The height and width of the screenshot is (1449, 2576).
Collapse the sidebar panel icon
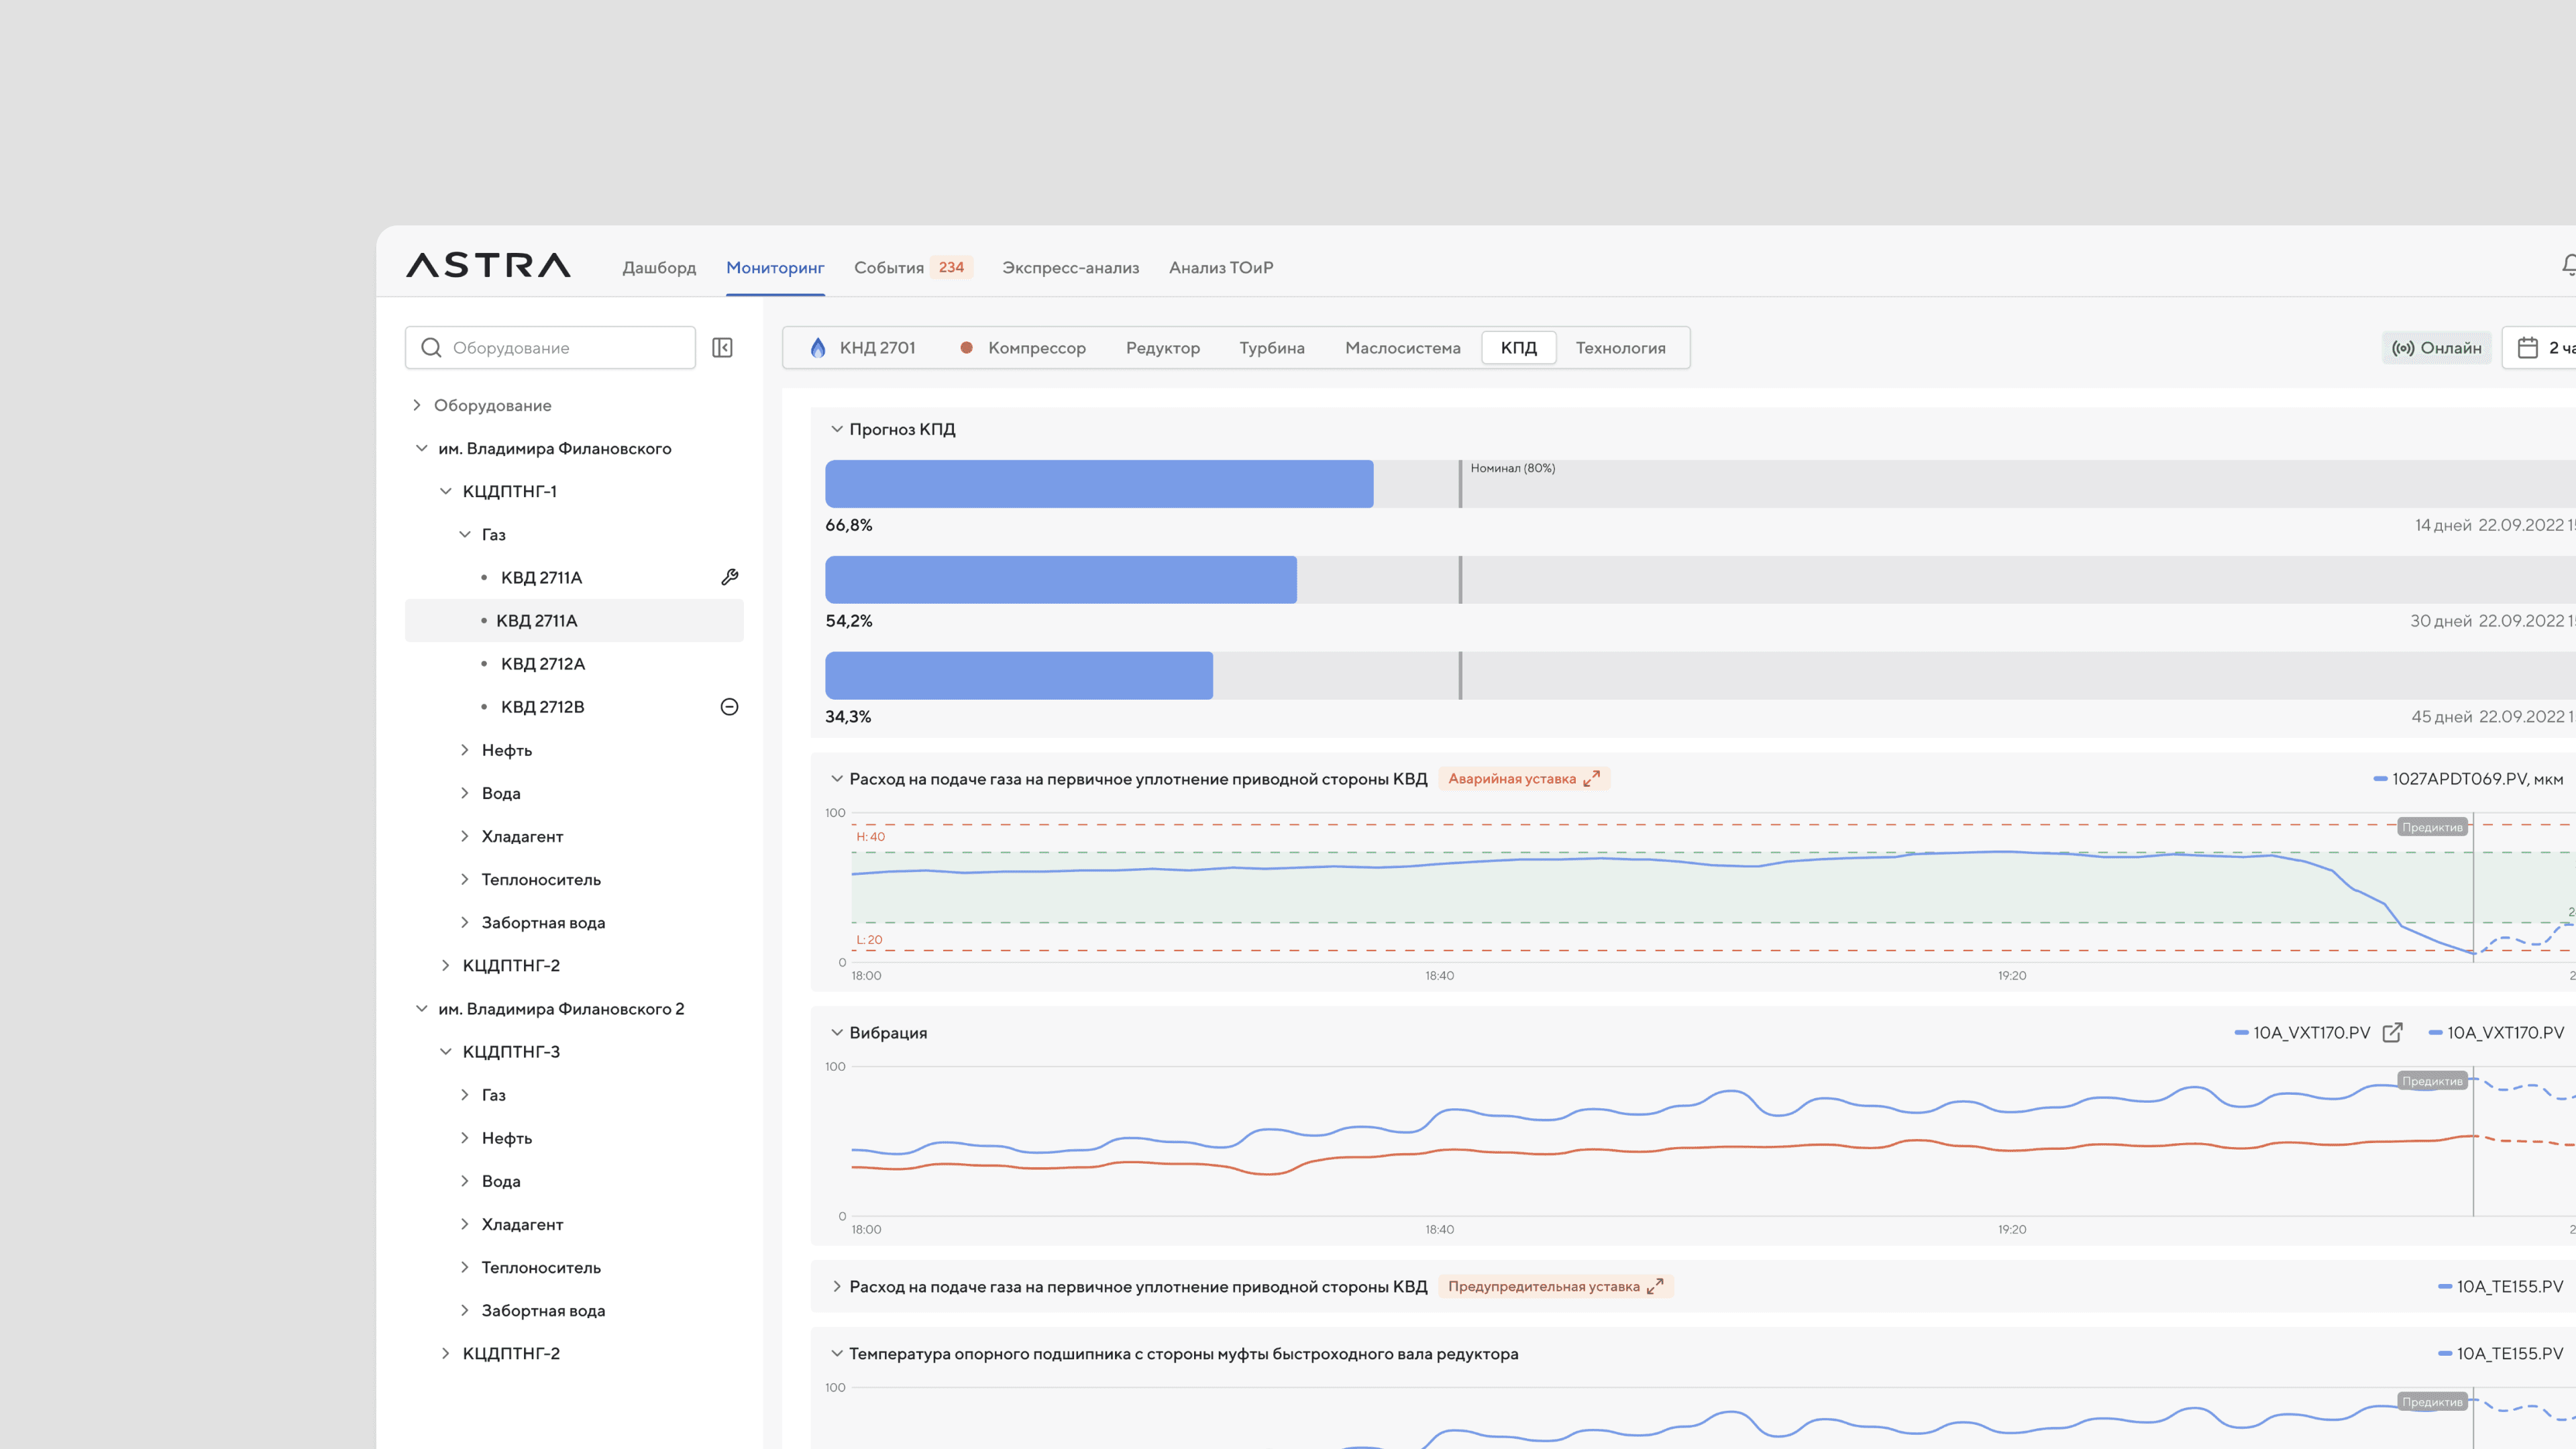click(722, 347)
